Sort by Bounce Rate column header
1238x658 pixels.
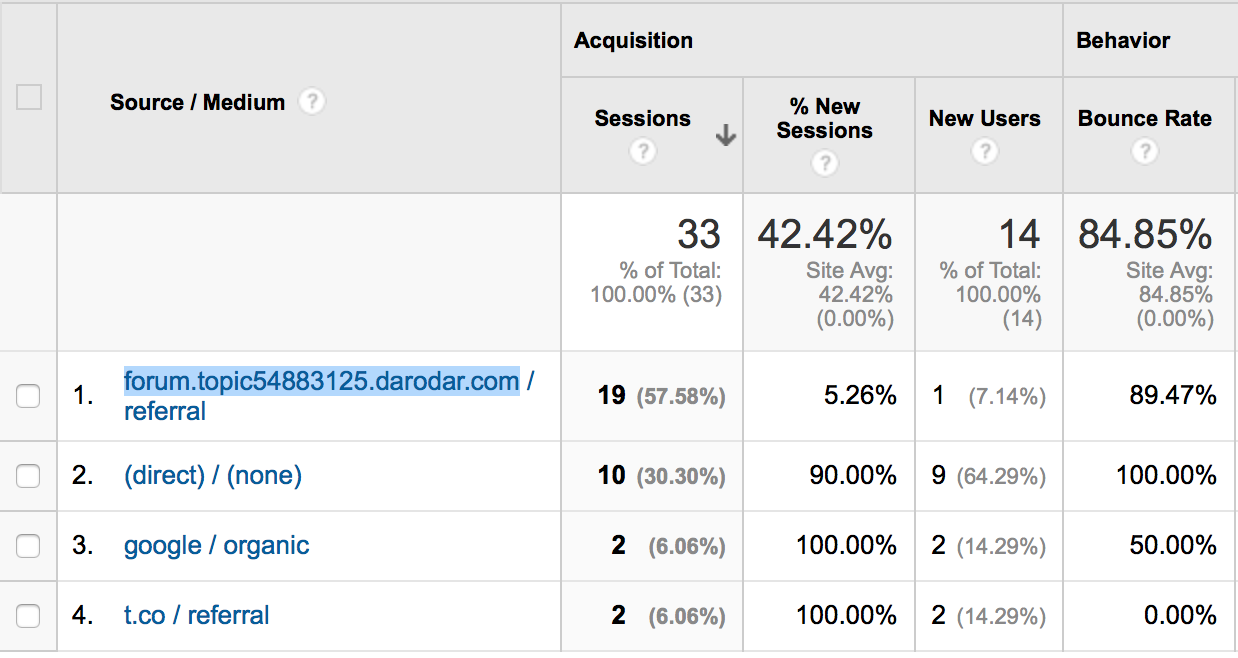pyautogui.click(x=1144, y=118)
